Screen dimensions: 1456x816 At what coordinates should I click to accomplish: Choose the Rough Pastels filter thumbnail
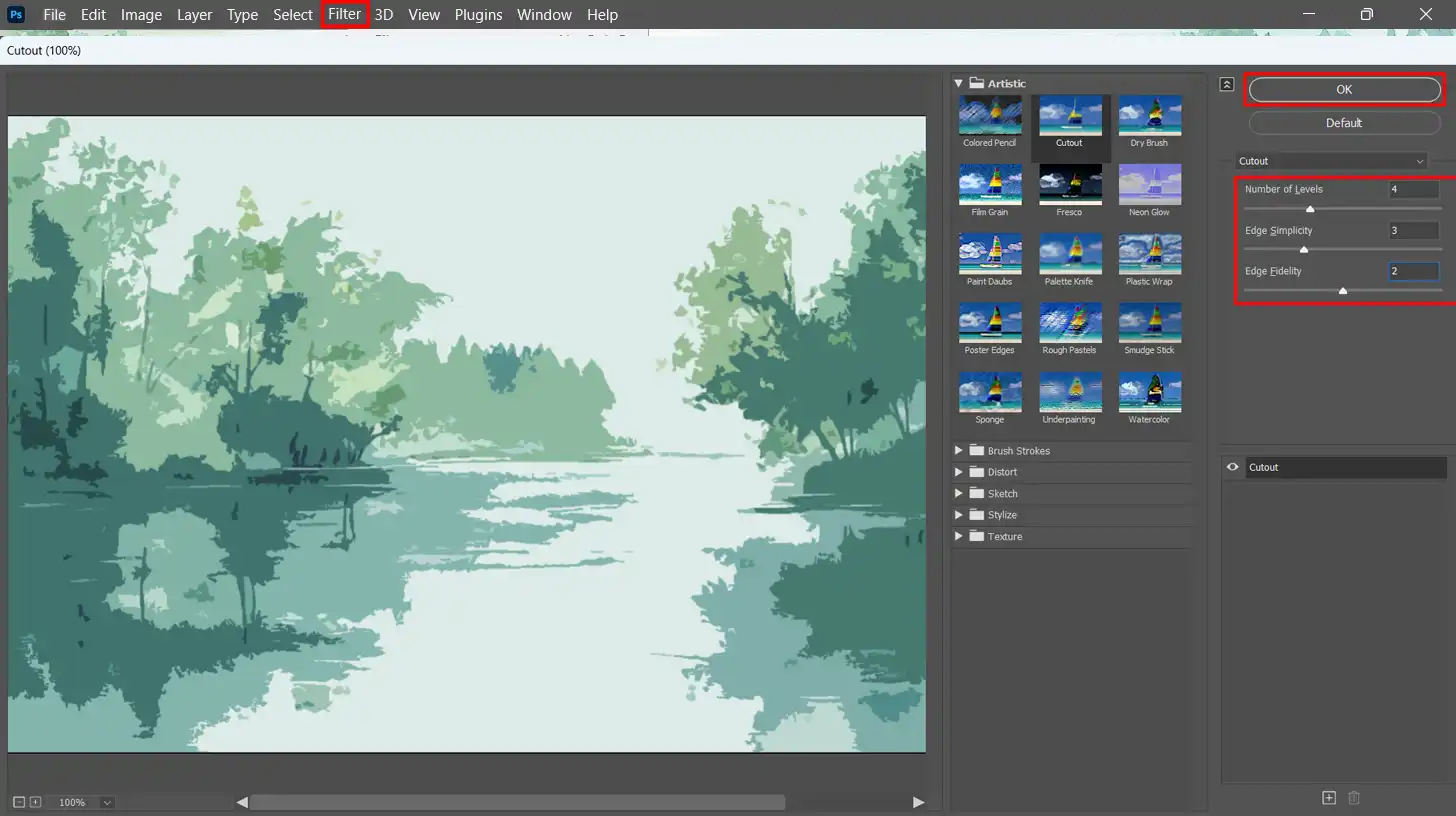coord(1069,322)
